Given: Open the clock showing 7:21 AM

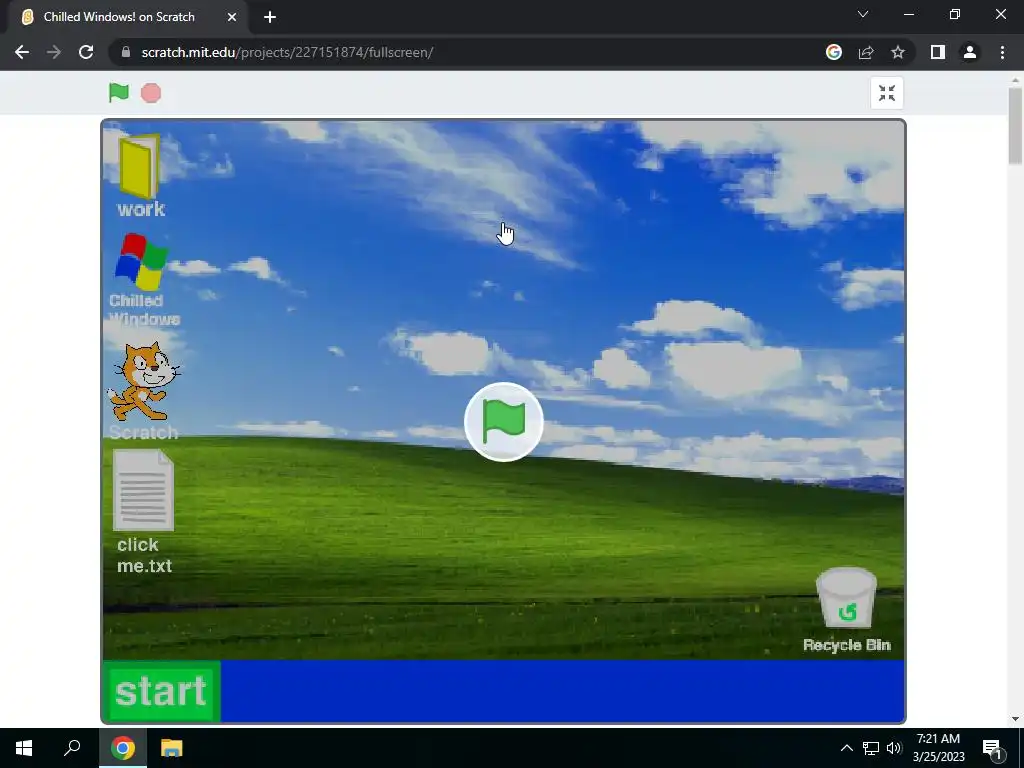Looking at the screenshot, I should [x=938, y=748].
